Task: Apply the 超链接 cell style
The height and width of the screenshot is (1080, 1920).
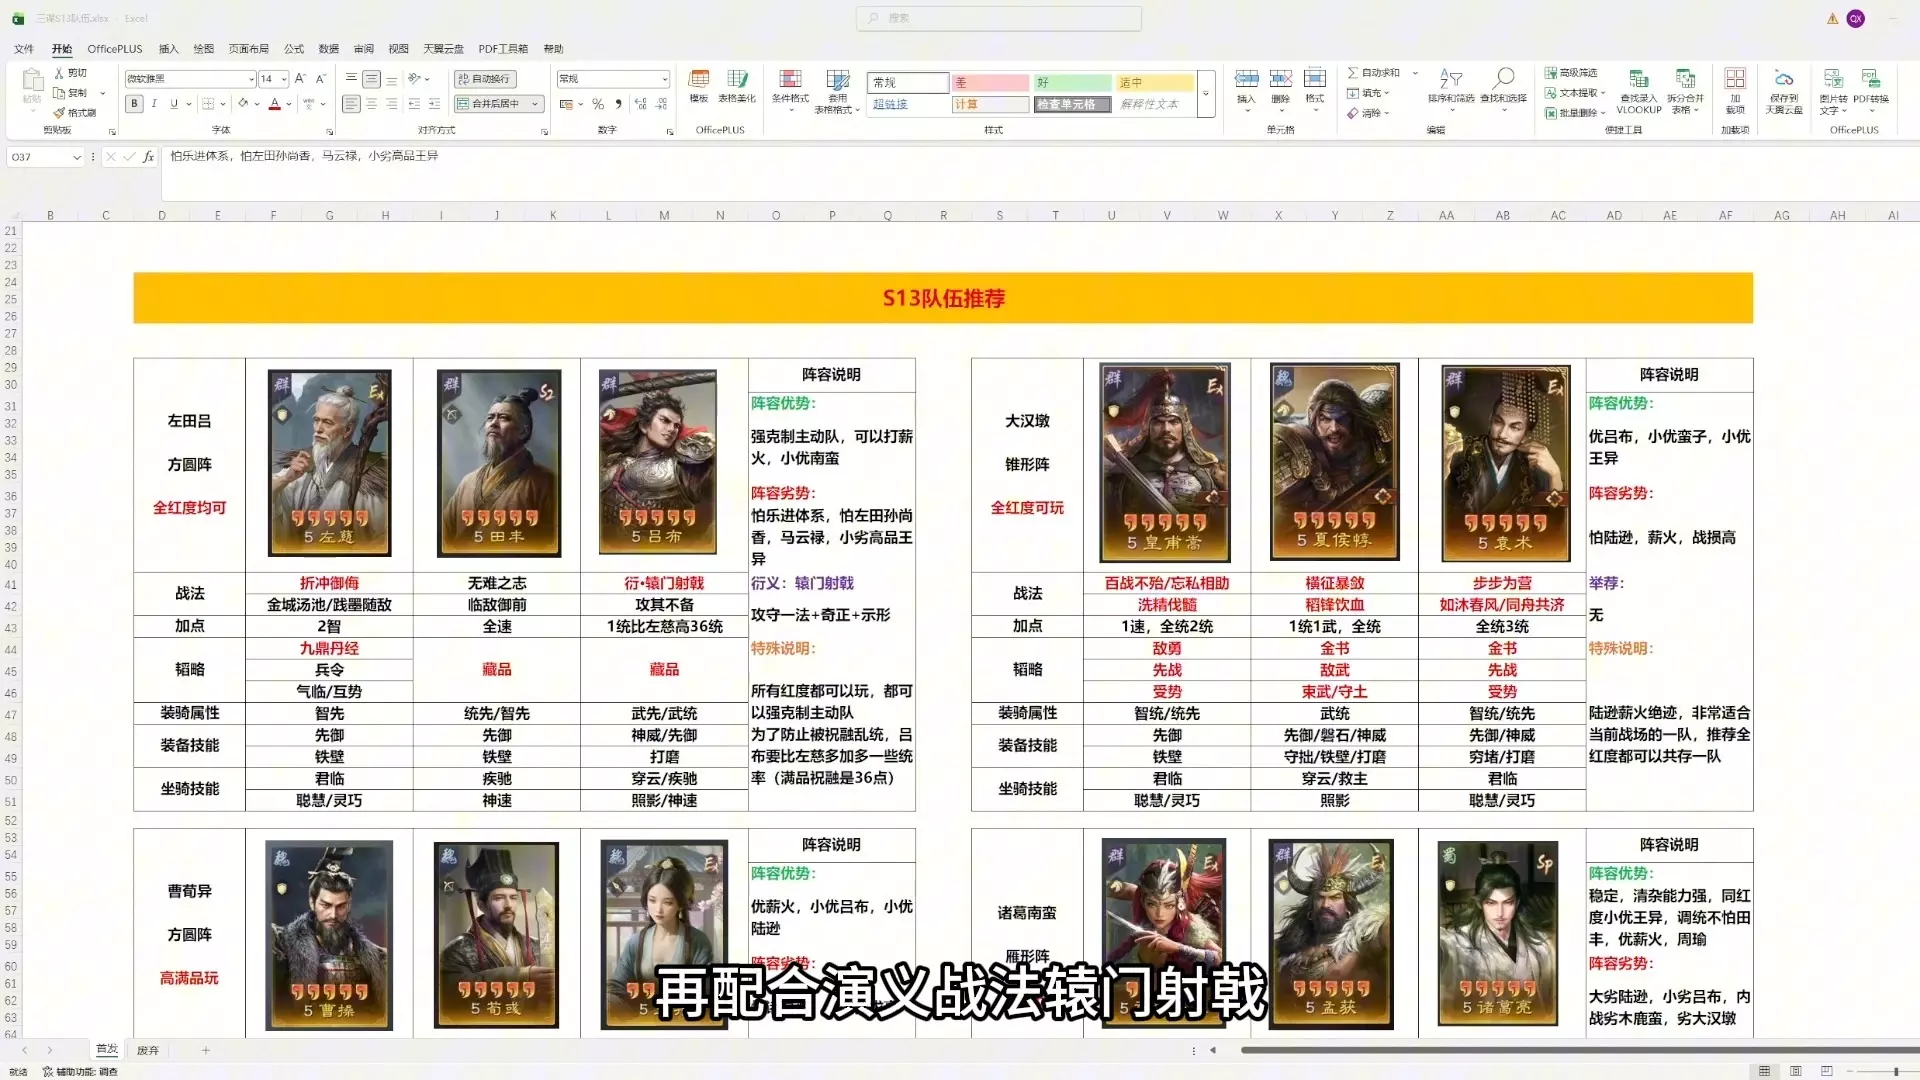Action: pos(890,104)
